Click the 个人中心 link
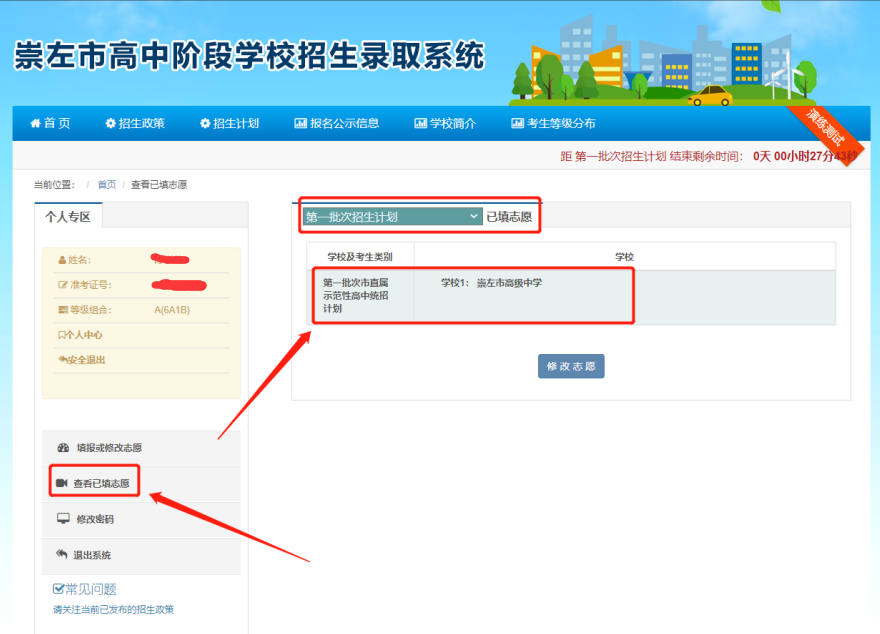The image size is (880, 634). pyautogui.click(x=83, y=335)
